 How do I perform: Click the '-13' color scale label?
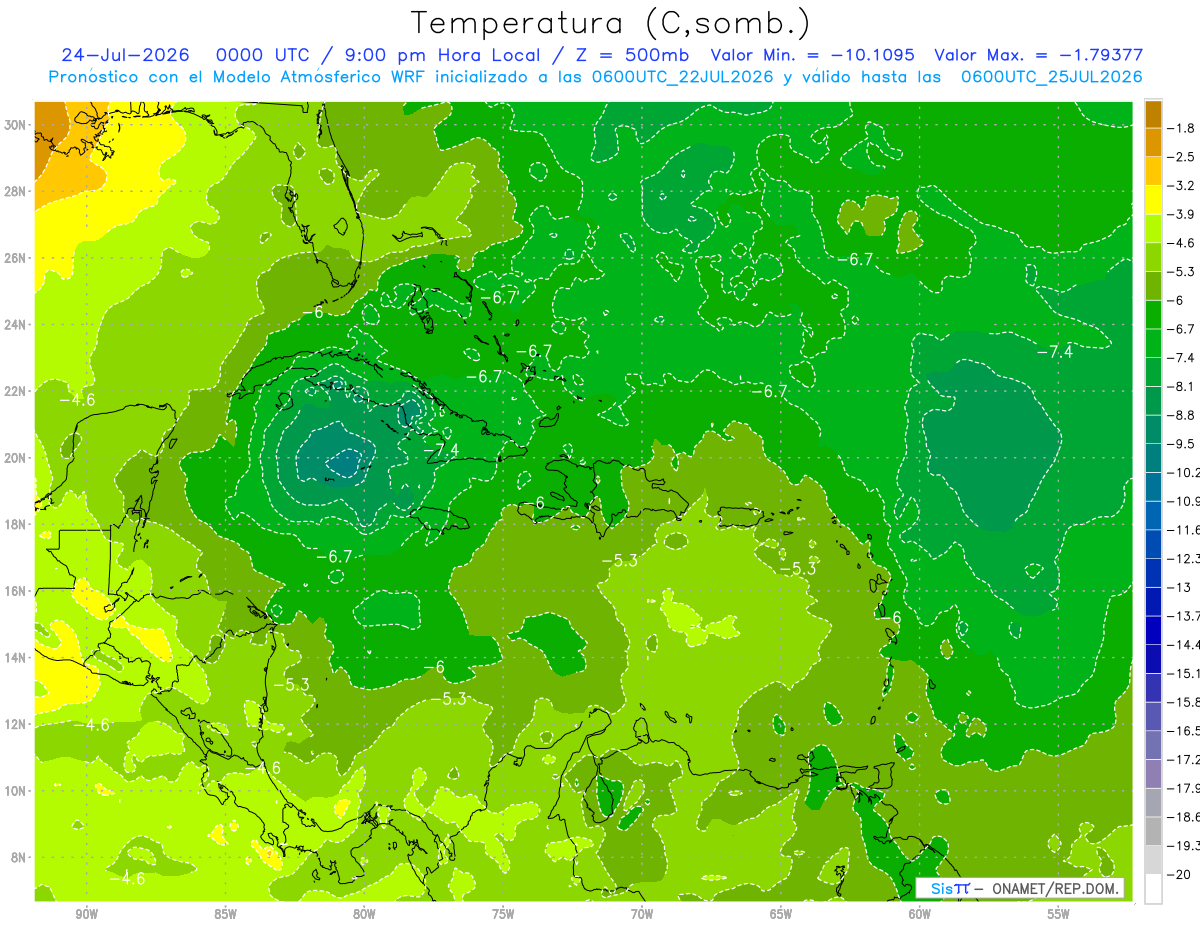1180,587
